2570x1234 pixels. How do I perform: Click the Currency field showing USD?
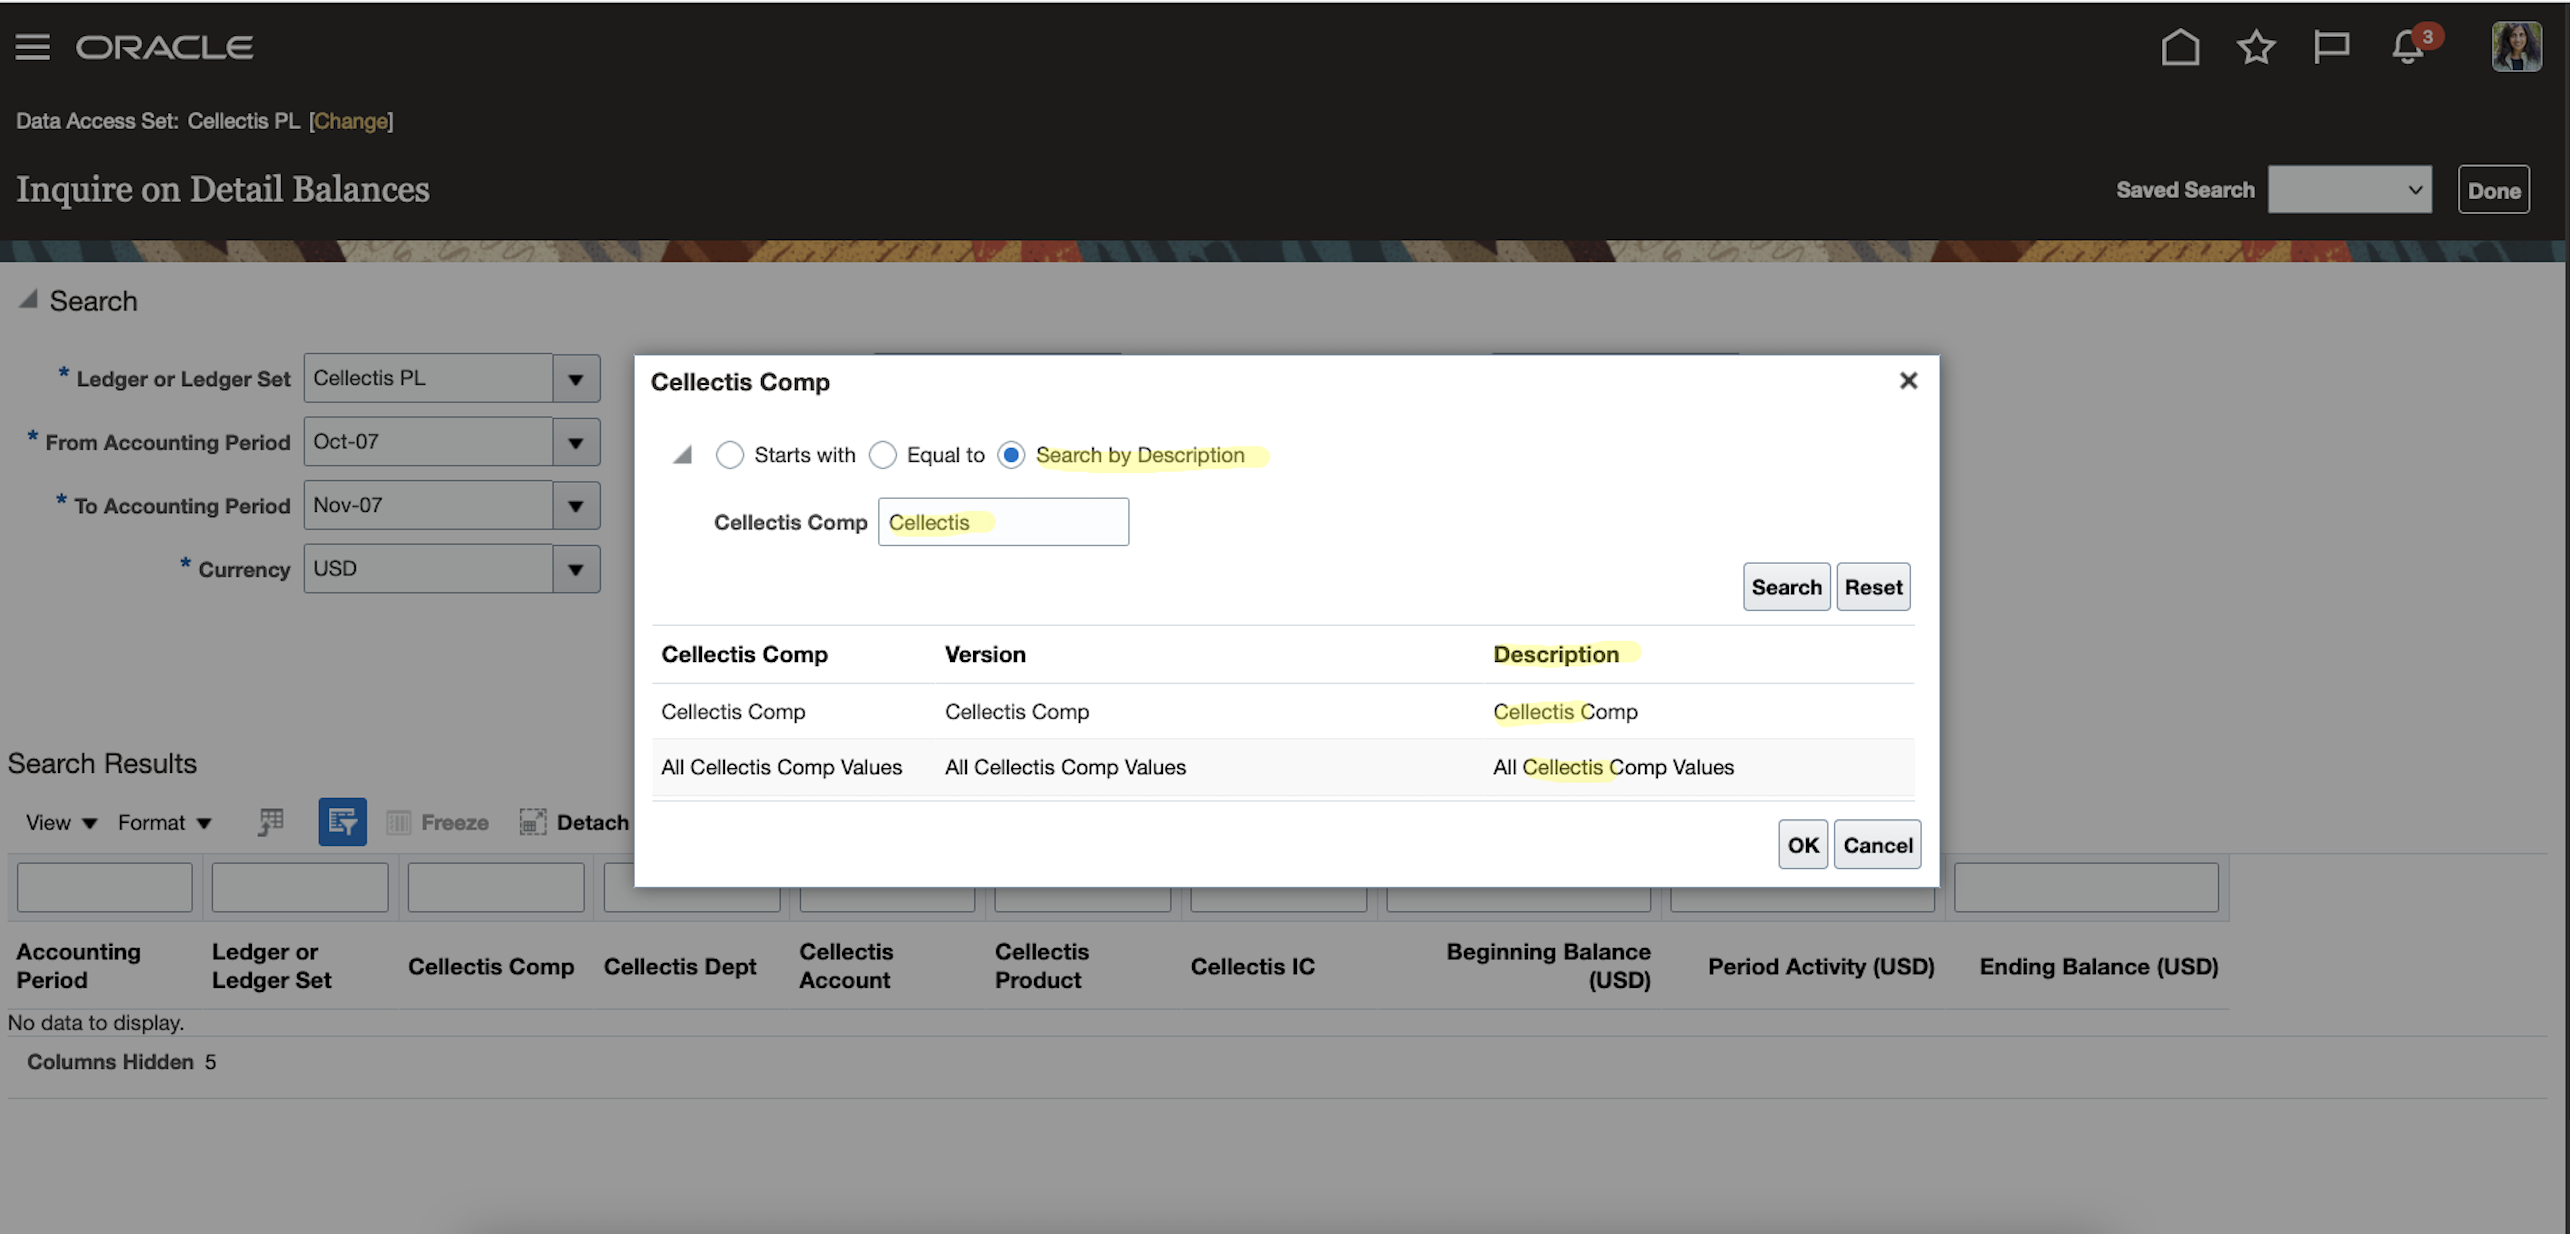tap(428, 569)
